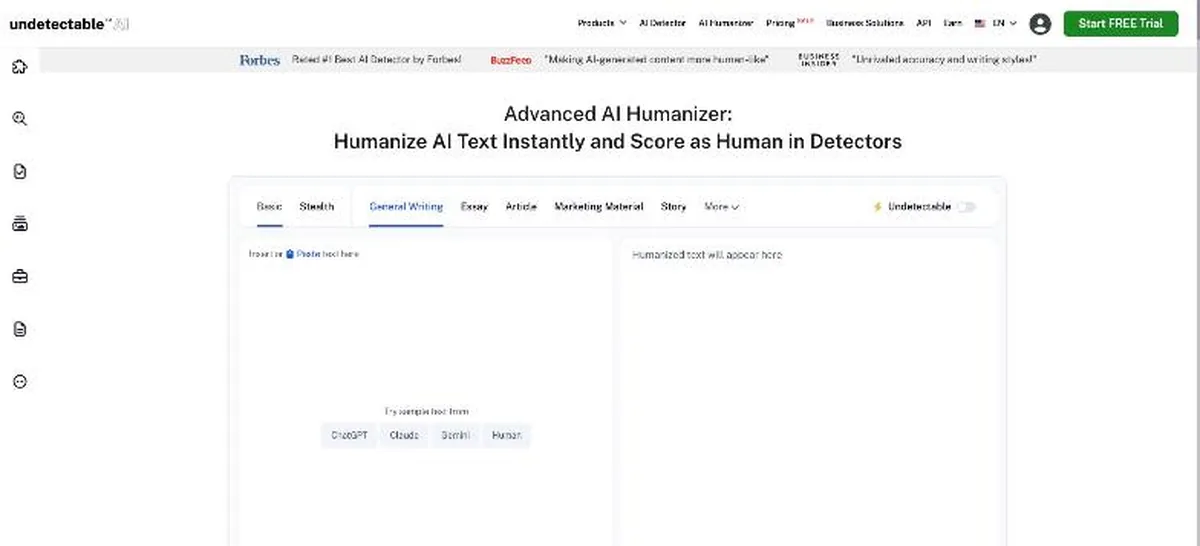The width and height of the screenshot is (1200, 546).
Task: Click the BuzzFeed logo in banner
Action: 511,60
